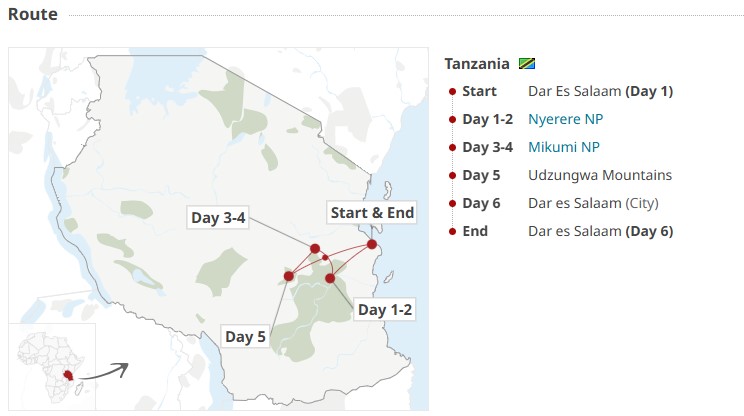Click the Udzungwa Mountains itinerary entry
Image resolution: width=744 pixels, height=416 pixels.
click(x=600, y=175)
